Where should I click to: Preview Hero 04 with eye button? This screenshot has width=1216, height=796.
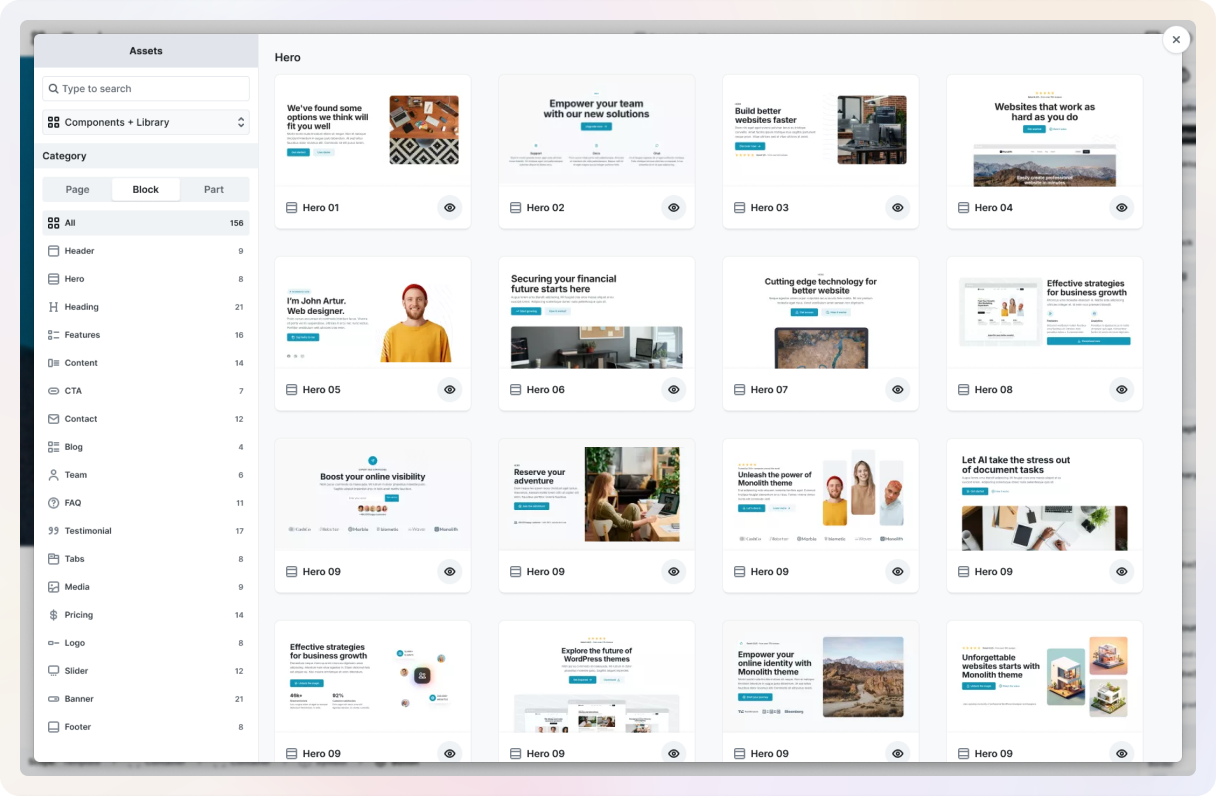pos(1122,208)
